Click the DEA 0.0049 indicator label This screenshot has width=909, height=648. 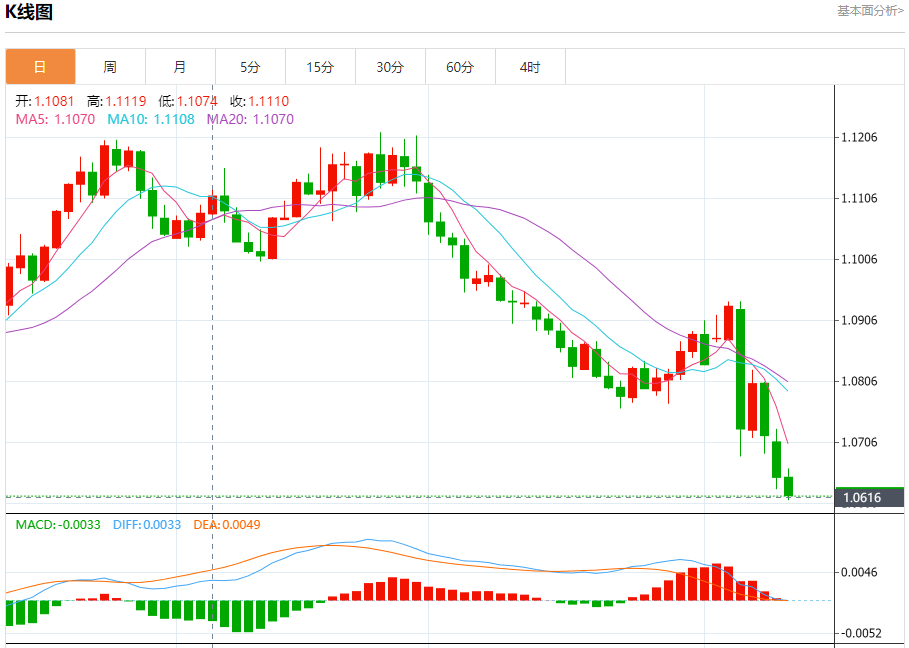tap(227, 525)
